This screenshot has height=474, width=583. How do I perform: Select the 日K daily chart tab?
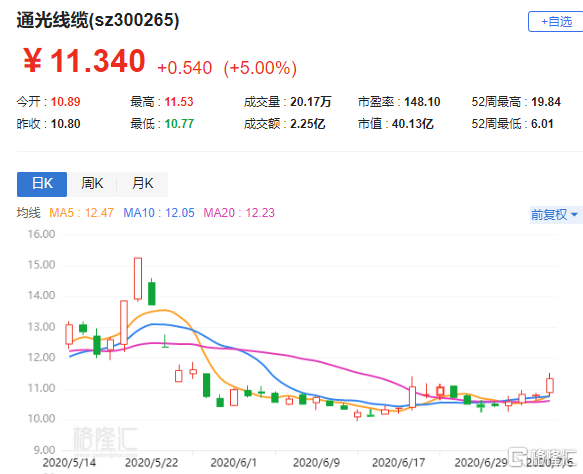point(42,184)
